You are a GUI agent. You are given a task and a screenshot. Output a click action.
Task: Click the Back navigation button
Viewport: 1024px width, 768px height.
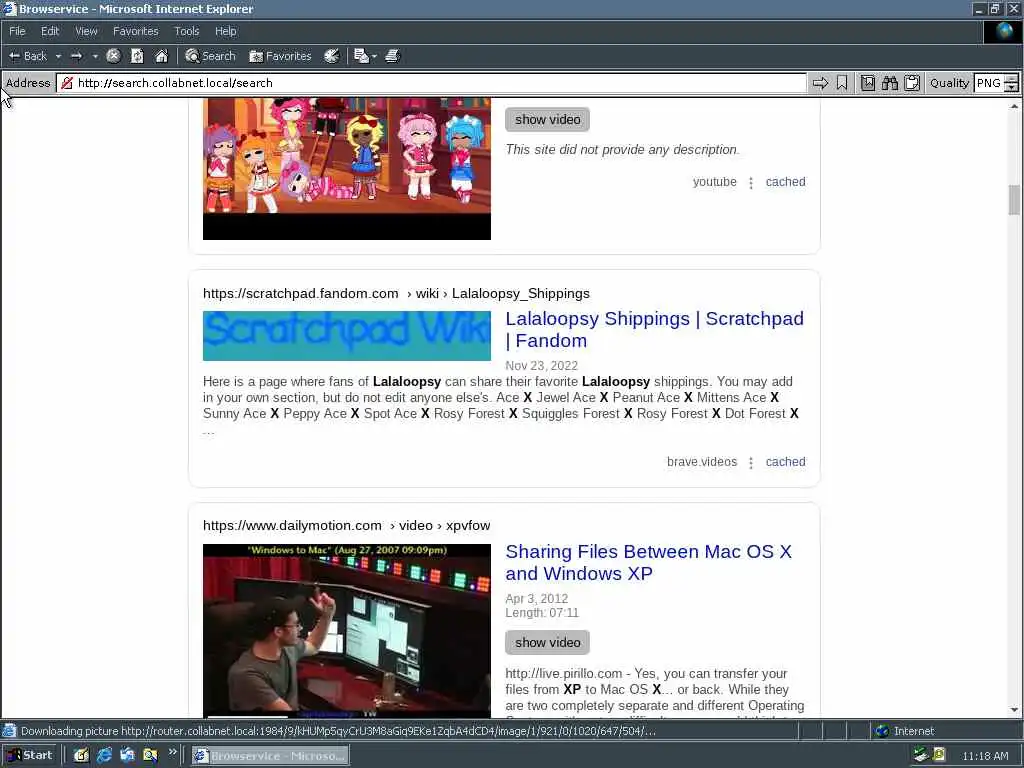point(27,56)
